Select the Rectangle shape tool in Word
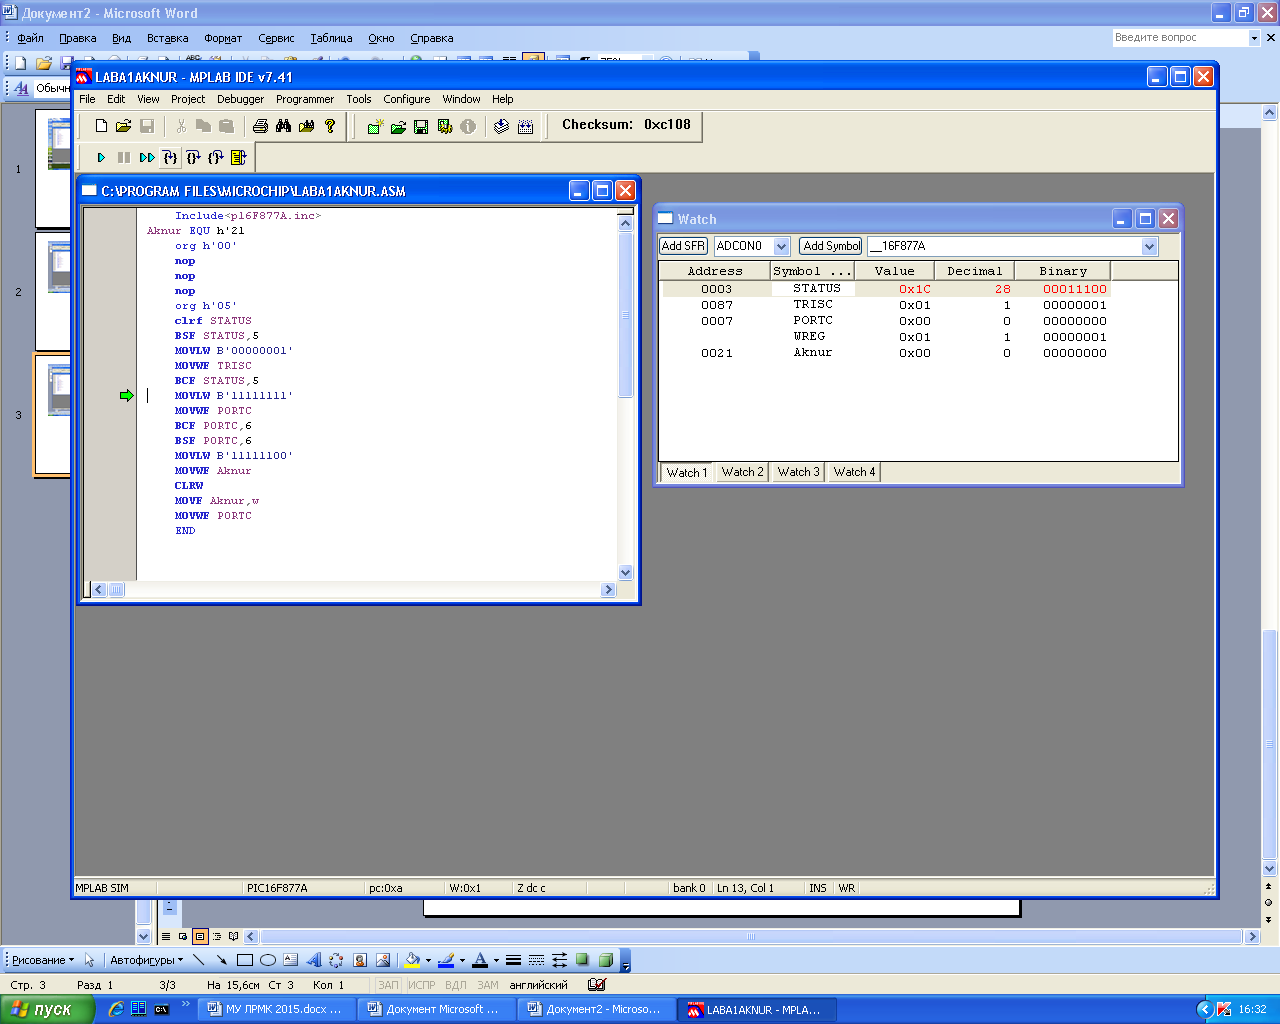Image resolution: width=1280 pixels, height=1024 pixels. click(x=245, y=960)
